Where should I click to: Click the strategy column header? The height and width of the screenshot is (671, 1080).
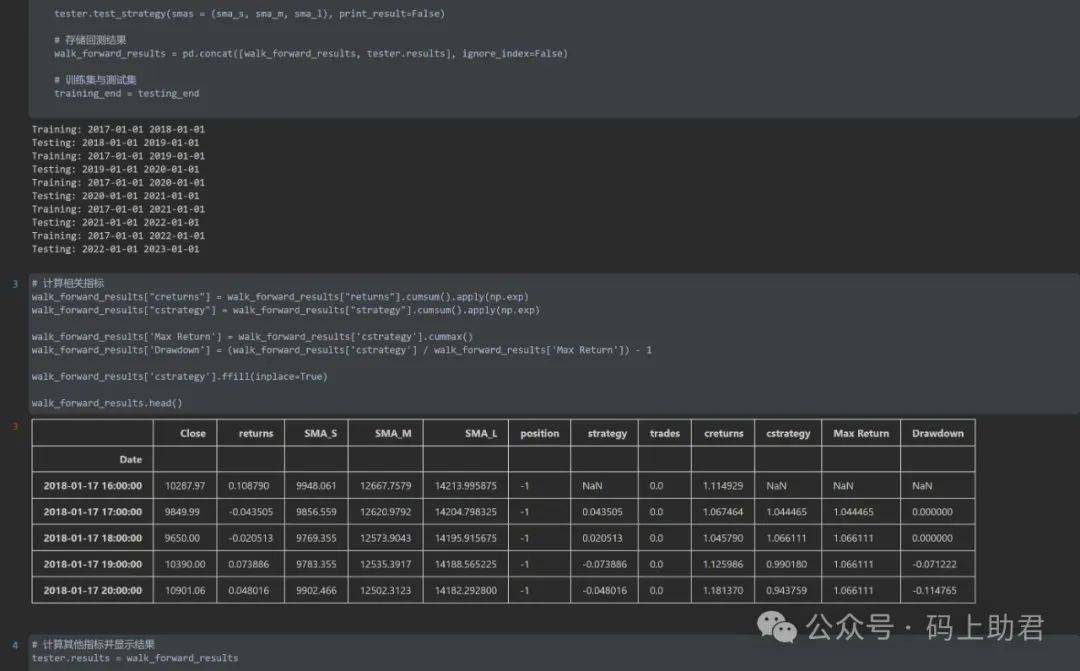[x=607, y=433]
